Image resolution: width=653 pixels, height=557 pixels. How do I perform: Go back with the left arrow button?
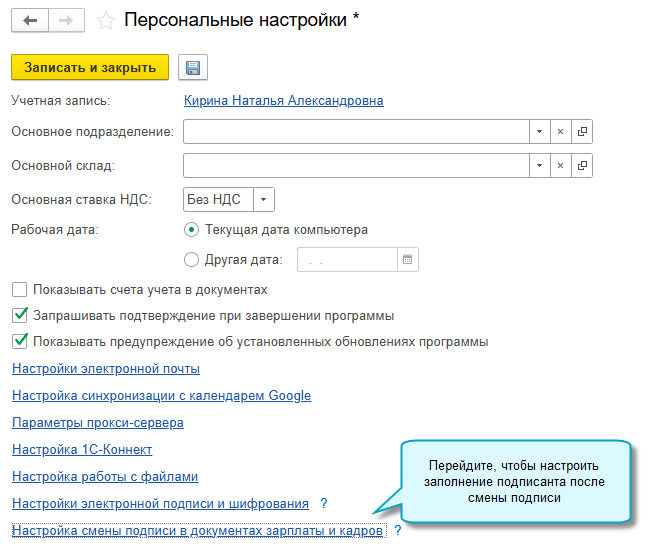30,20
